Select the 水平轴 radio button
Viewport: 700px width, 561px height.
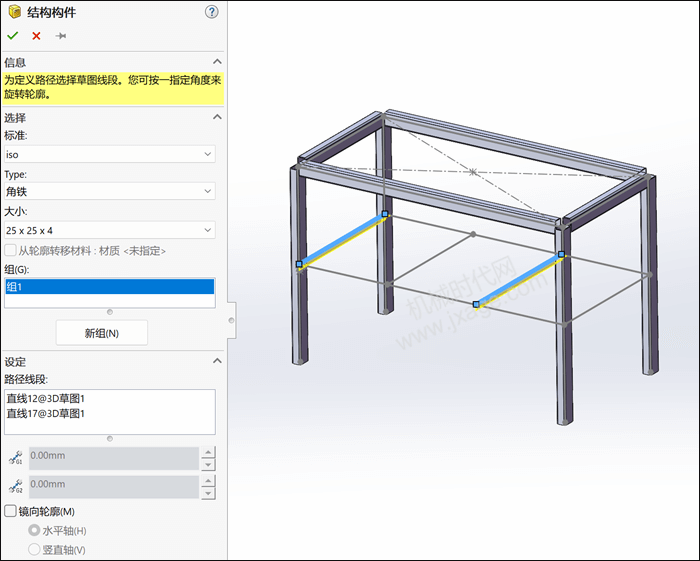pos(34,530)
